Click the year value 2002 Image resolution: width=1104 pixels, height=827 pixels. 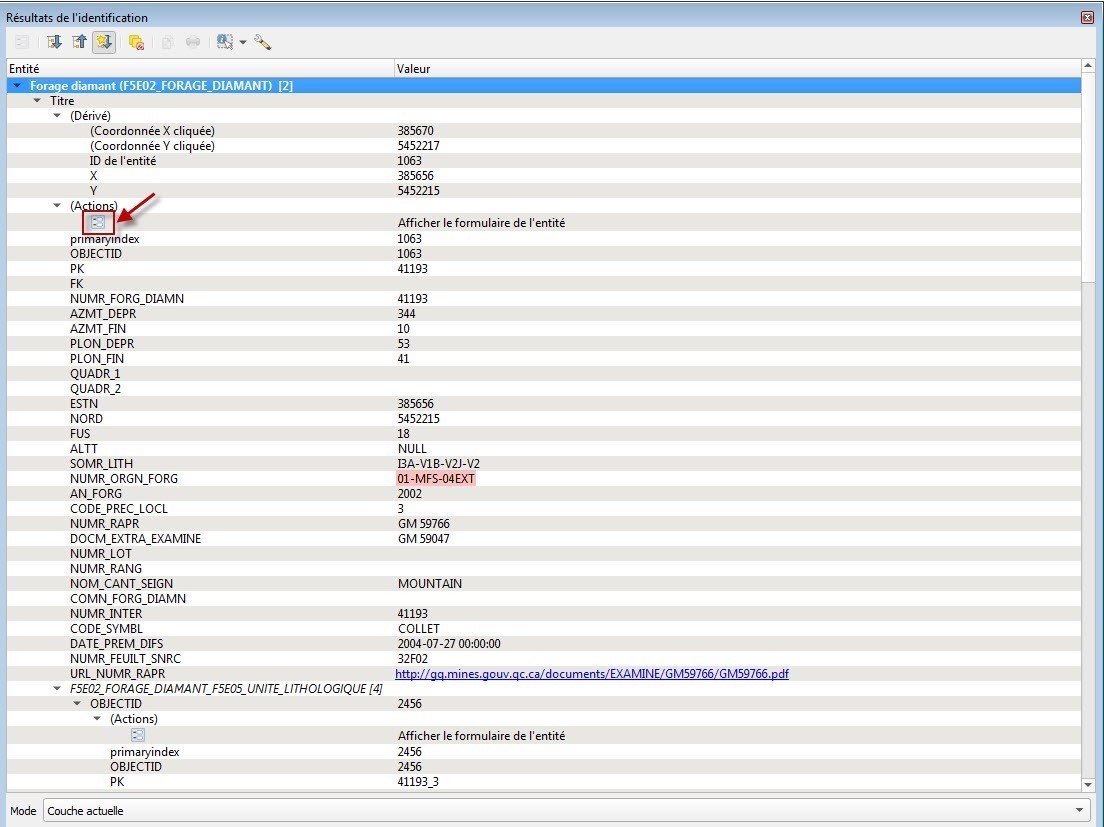point(409,493)
